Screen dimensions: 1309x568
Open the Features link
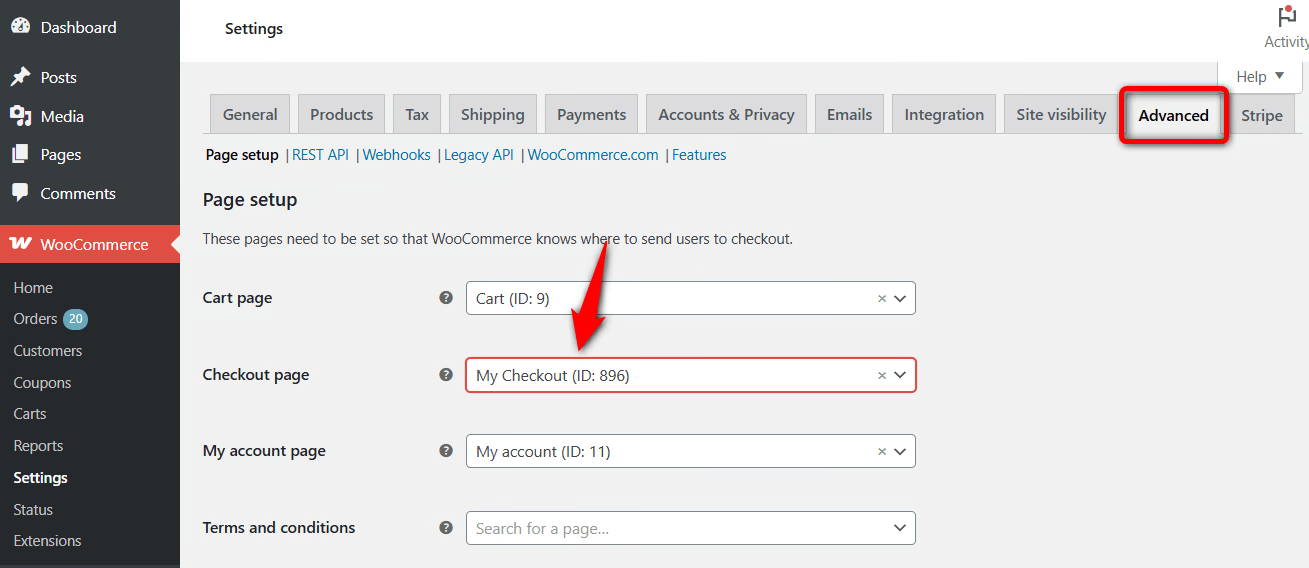[699, 155]
